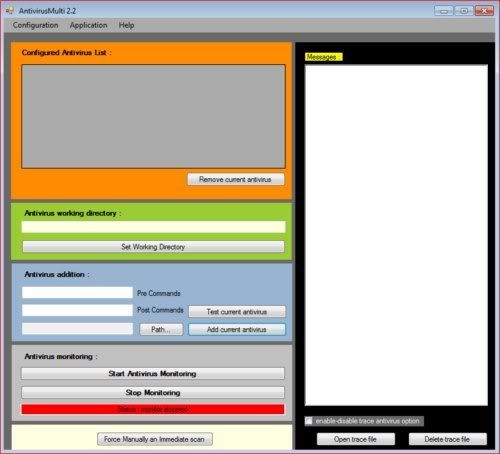500x454 pixels.
Task: Open the Path... file browser button
Action: pyautogui.click(x=161, y=329)
